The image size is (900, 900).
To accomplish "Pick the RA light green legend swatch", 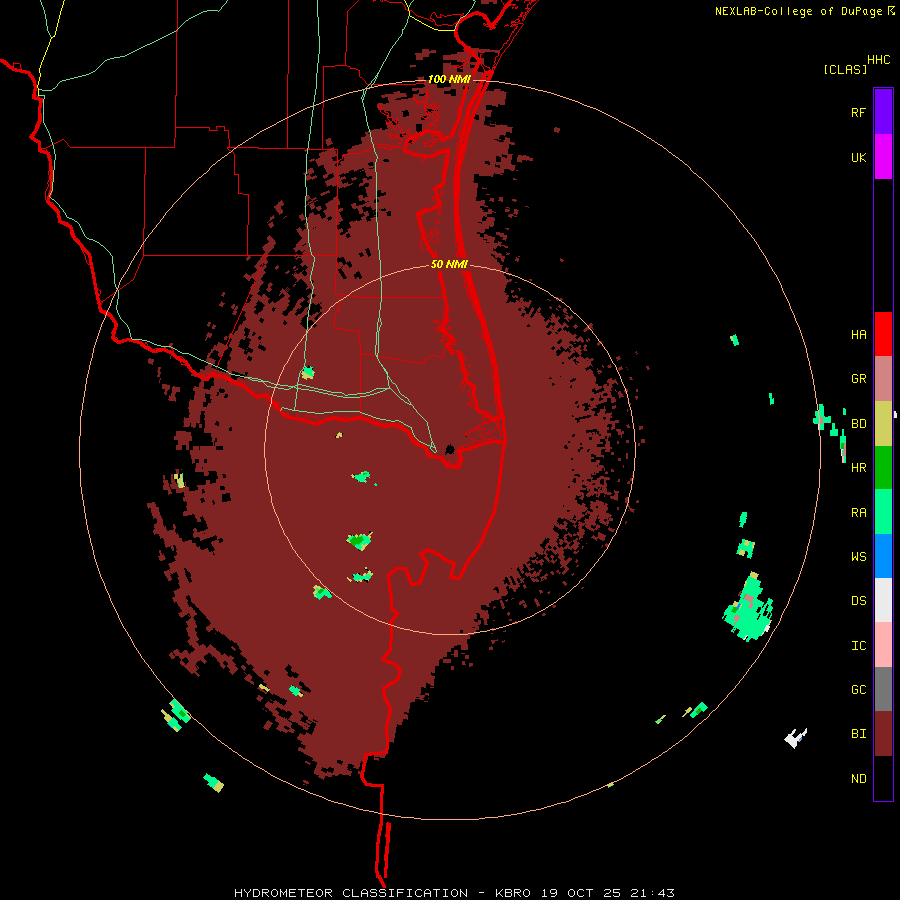I will pyautogui.click(x=883, y=512).
